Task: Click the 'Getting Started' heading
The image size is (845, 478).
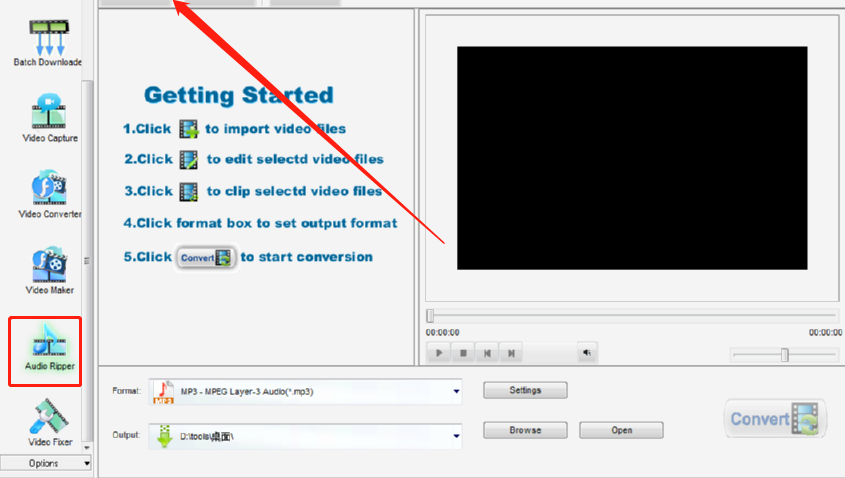Action: point(239,95)
